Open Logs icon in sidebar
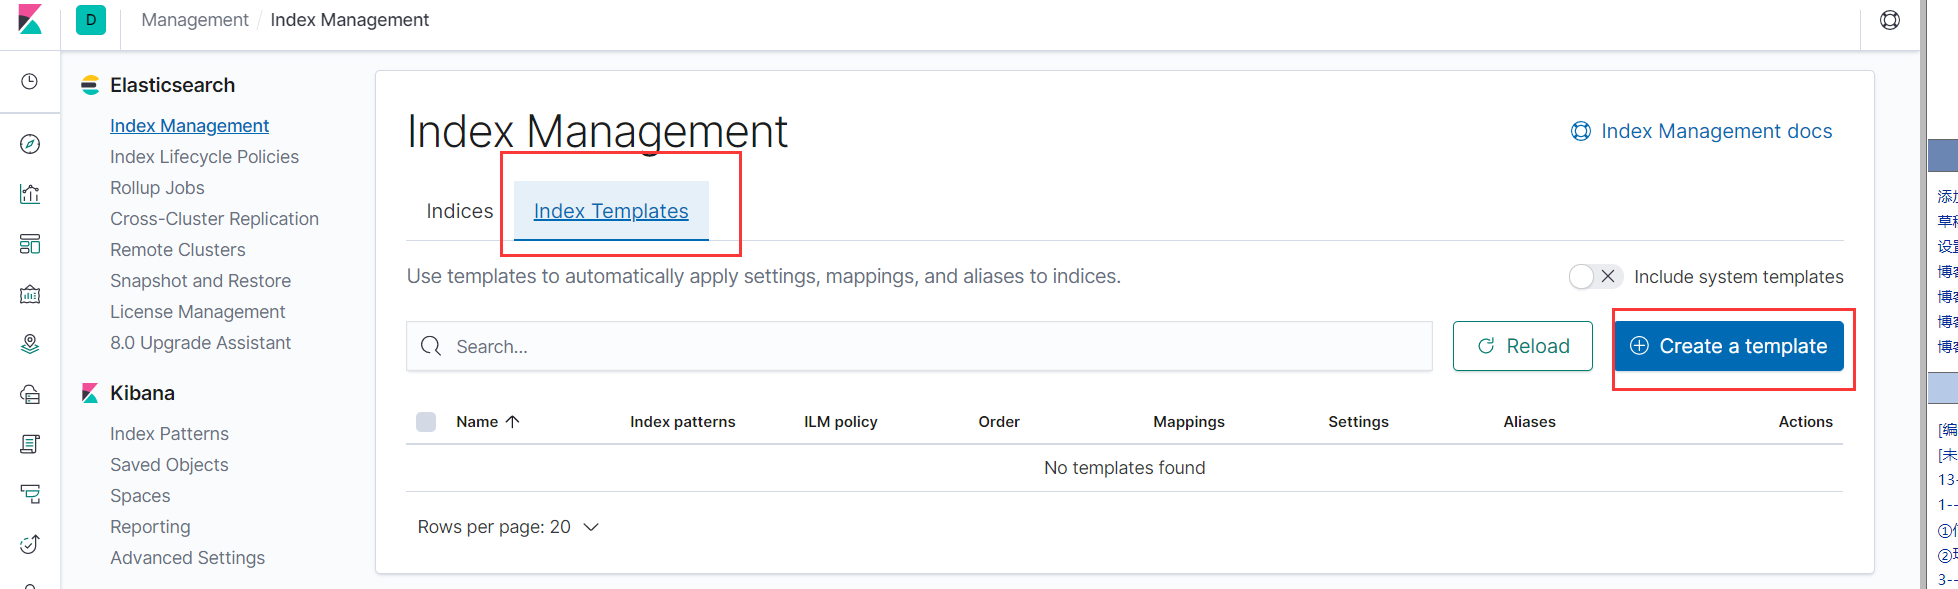1958x589 pixels. (30, 444)
